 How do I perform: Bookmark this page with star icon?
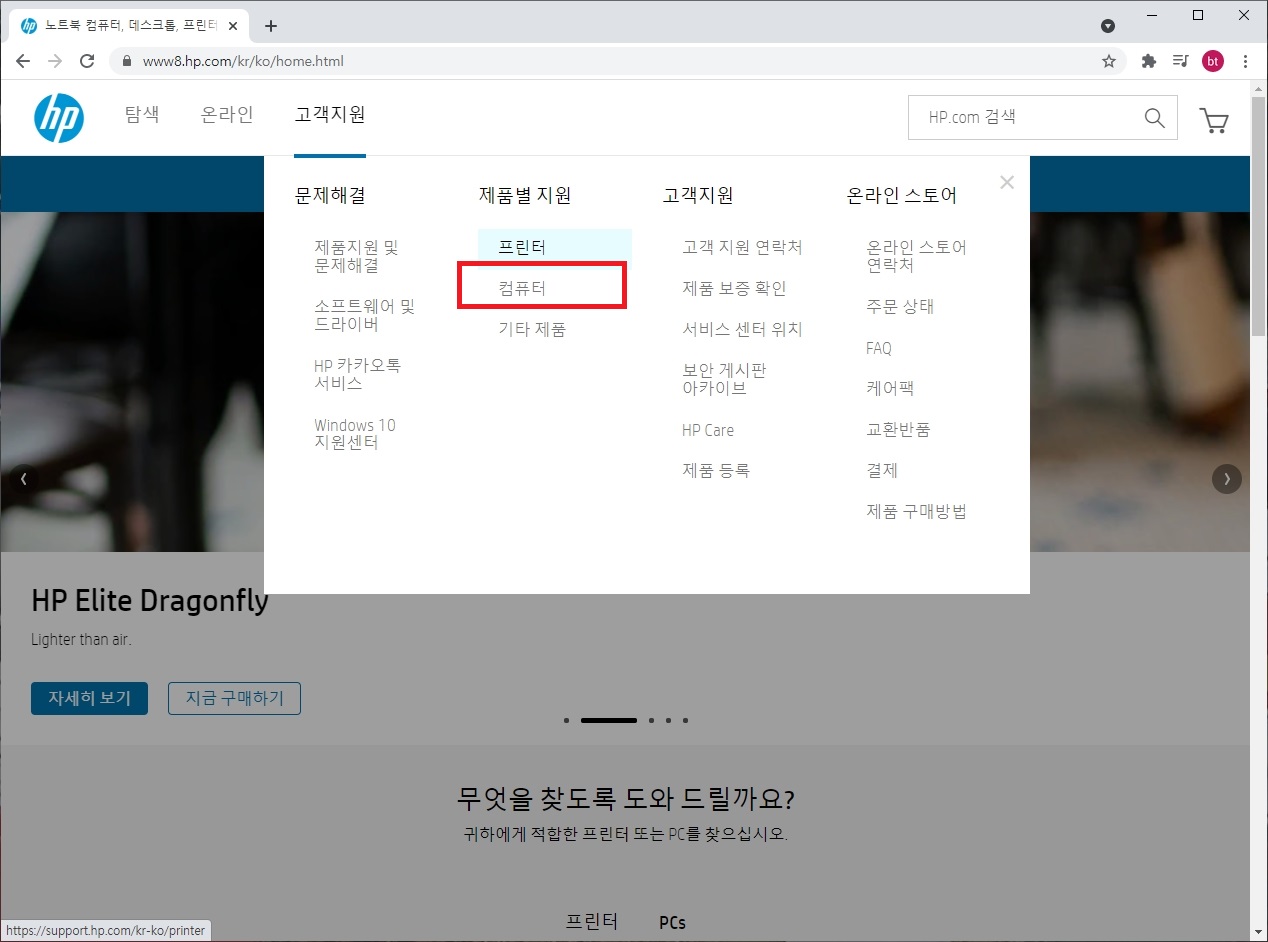coord(1109,61)
